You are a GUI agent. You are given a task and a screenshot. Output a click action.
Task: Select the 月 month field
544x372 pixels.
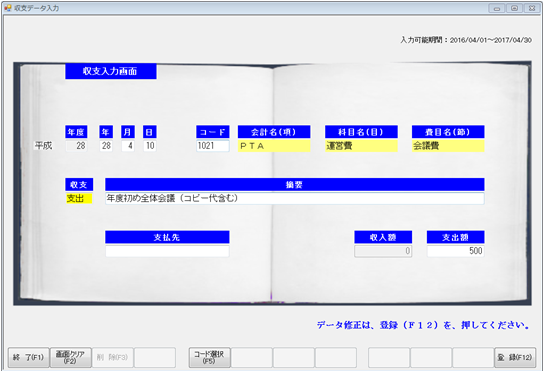[x=128, y=146]
